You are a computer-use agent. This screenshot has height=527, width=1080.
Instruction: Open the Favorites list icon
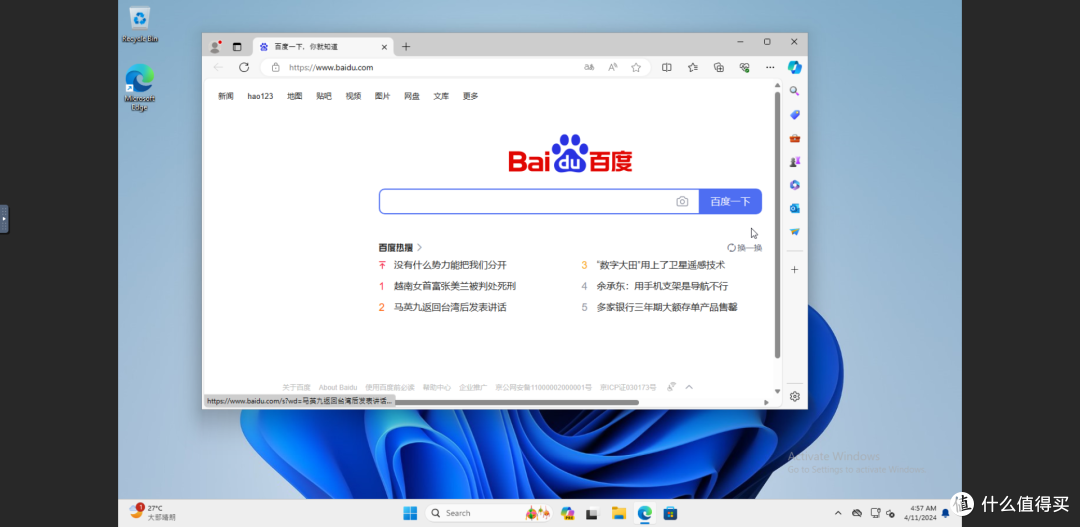[693, 68]
